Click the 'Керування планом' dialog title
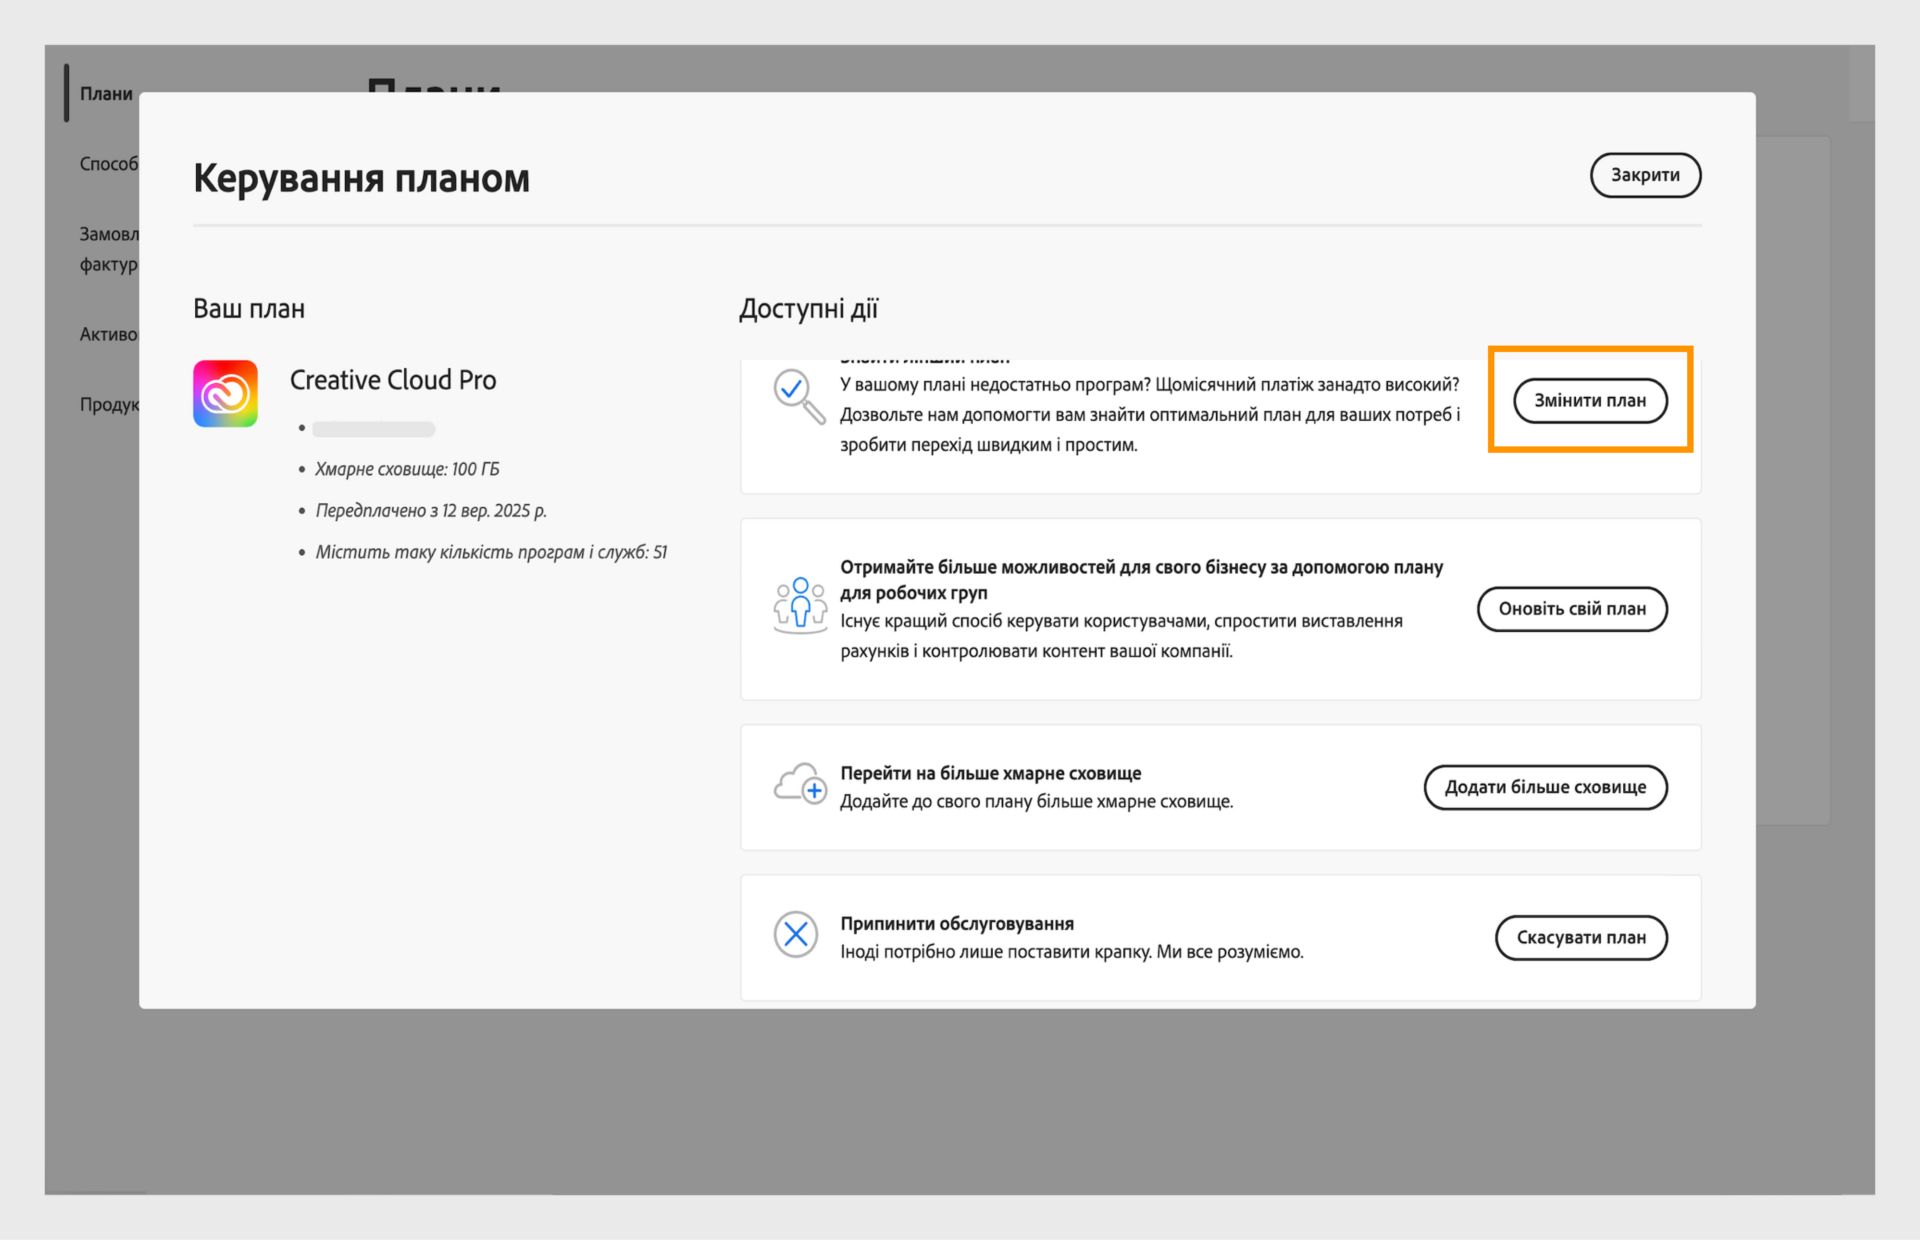This screenshot has height=1240, width=1920. (361, 178)
